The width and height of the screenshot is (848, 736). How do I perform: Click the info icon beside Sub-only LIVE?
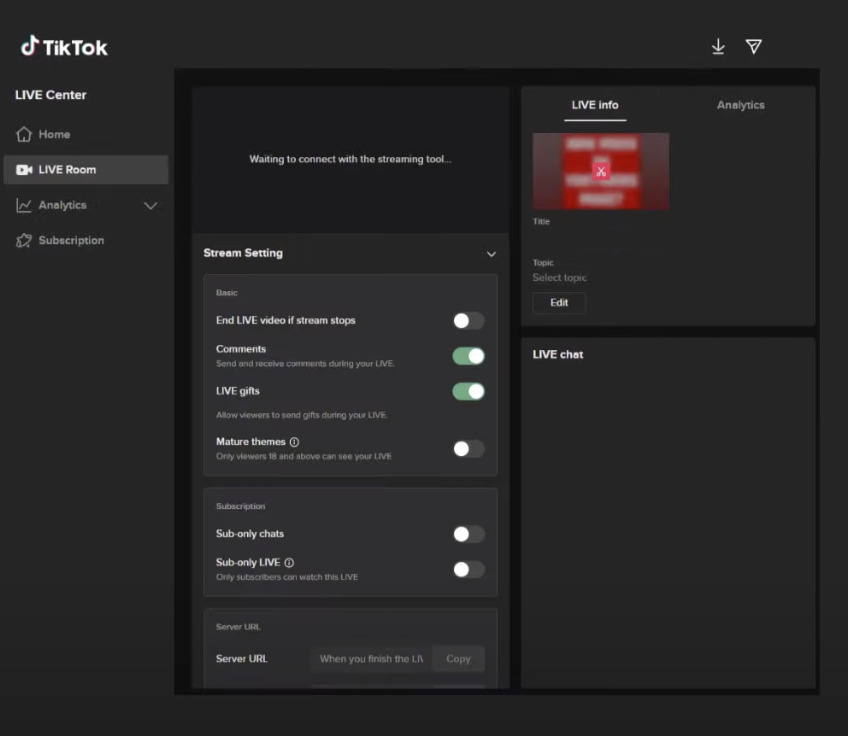[x=291, y=562]
